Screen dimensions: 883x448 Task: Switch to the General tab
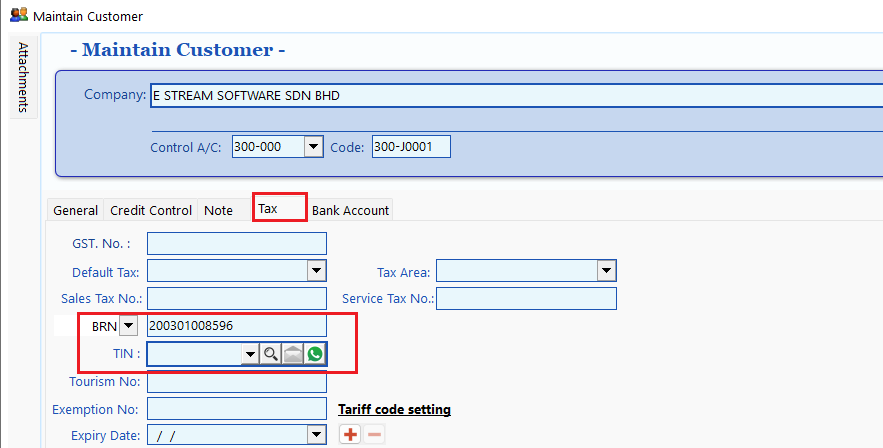click(x=75, y=210)
